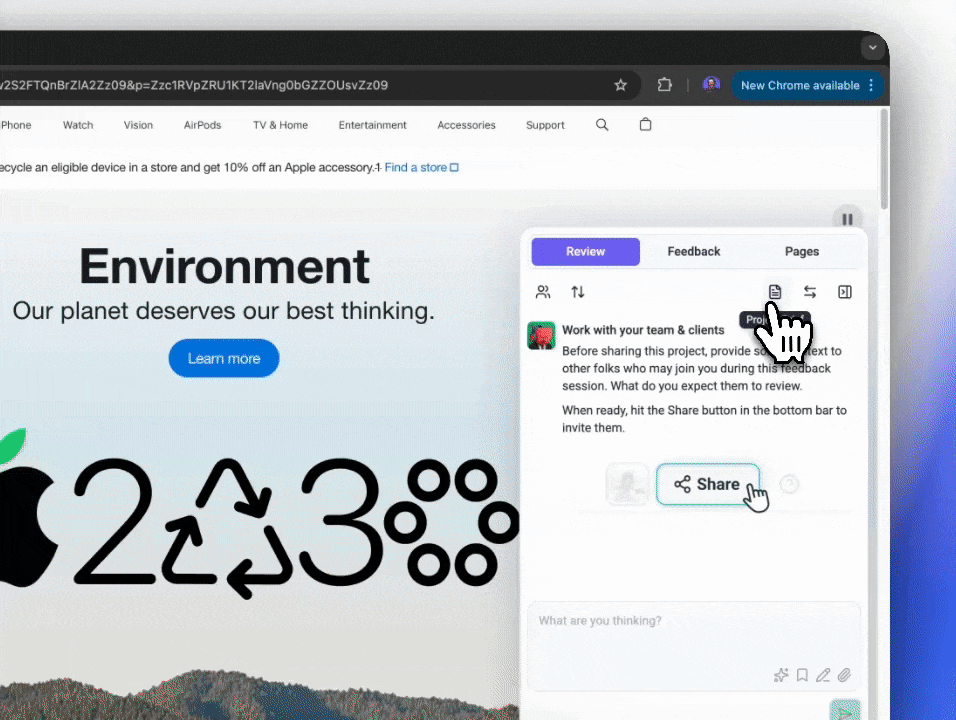Attach a file with the paperclip icon

pyautogui.click(x=844, y=675)
